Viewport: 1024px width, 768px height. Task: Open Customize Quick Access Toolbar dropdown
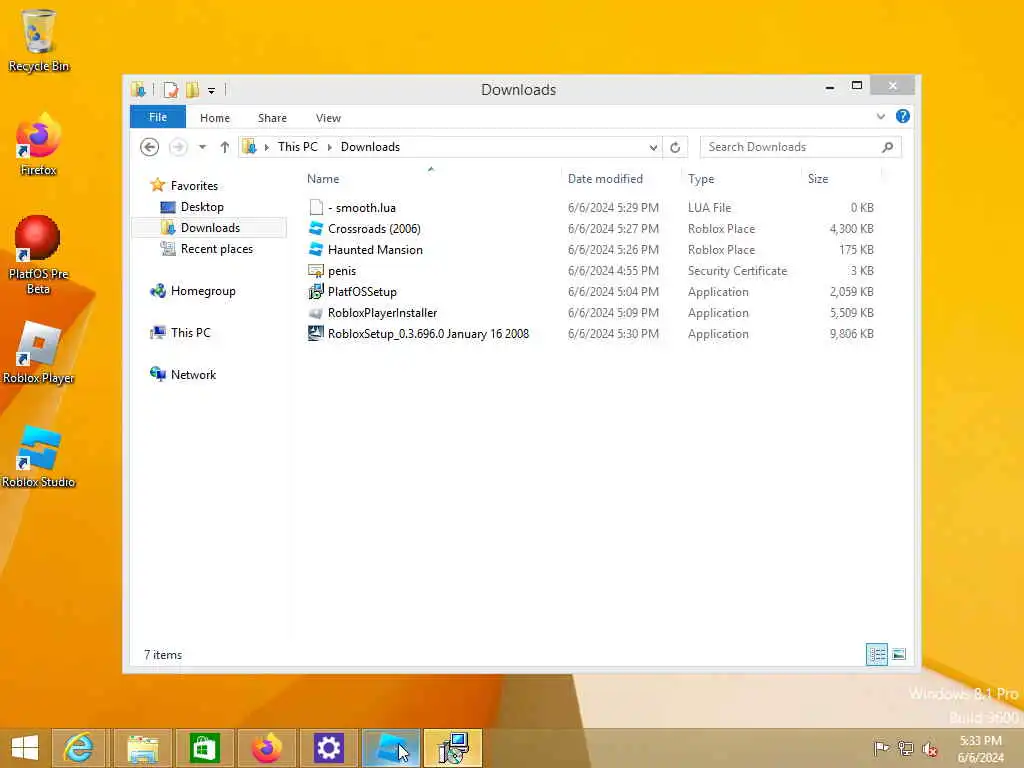[212, 91]
